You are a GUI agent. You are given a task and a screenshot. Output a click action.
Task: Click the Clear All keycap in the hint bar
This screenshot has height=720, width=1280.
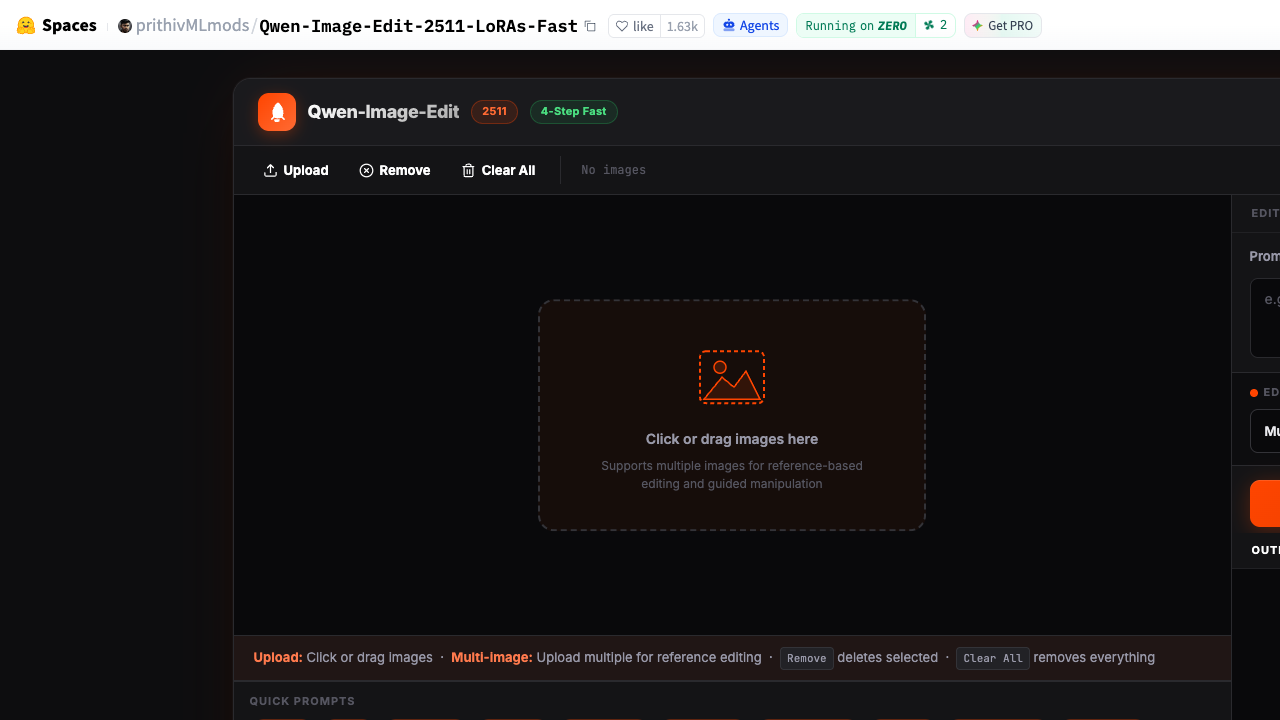click(x=993, y=658)
